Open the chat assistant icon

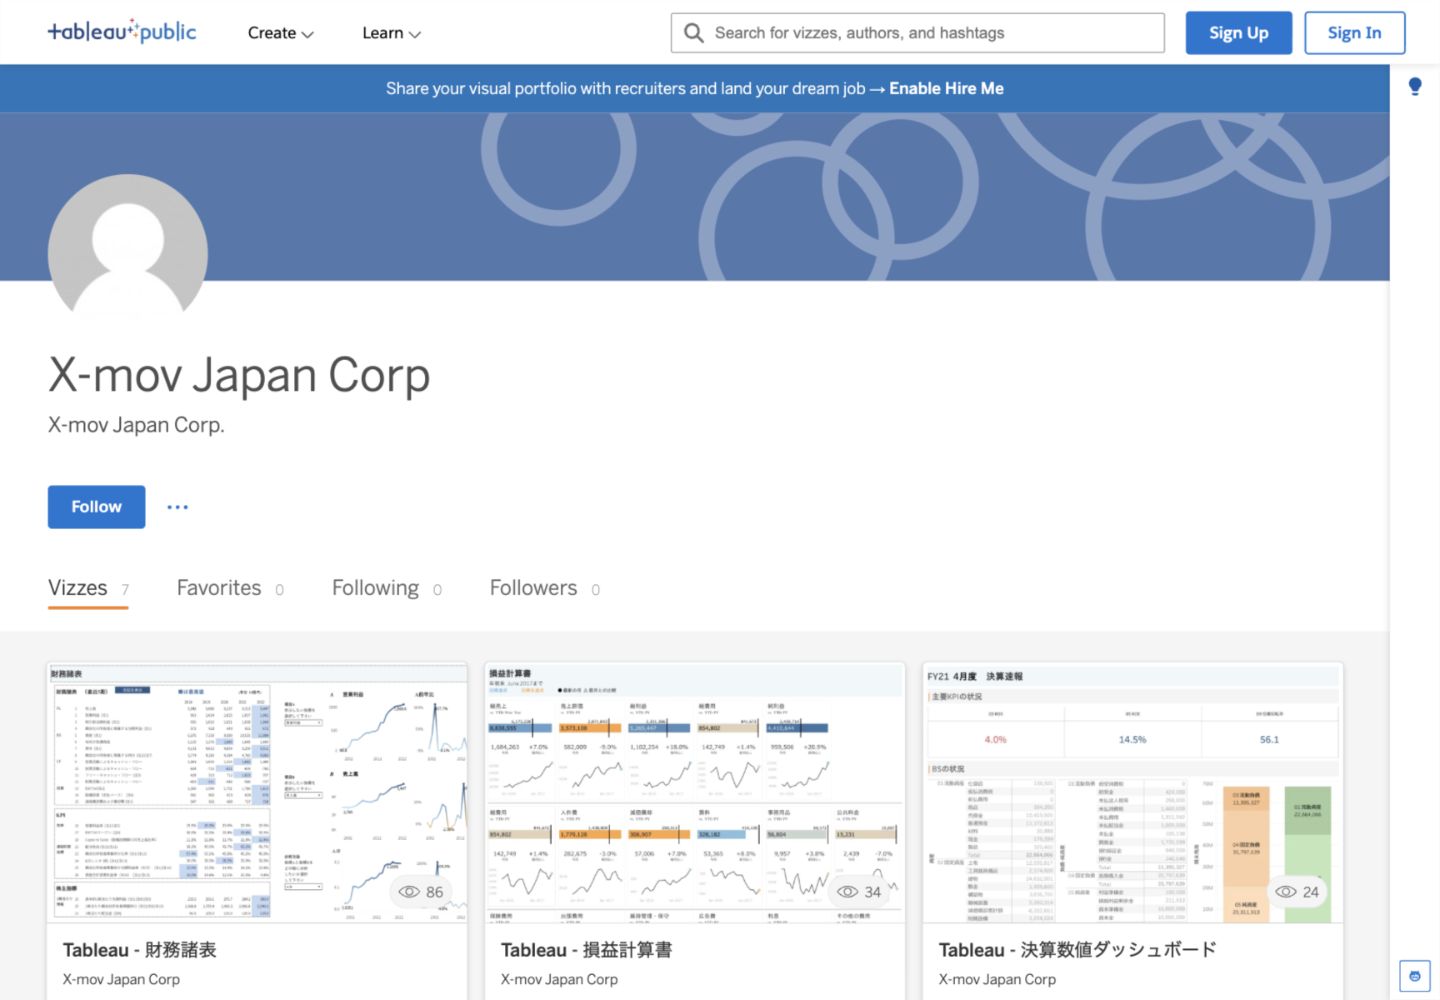pos(1415,976)
